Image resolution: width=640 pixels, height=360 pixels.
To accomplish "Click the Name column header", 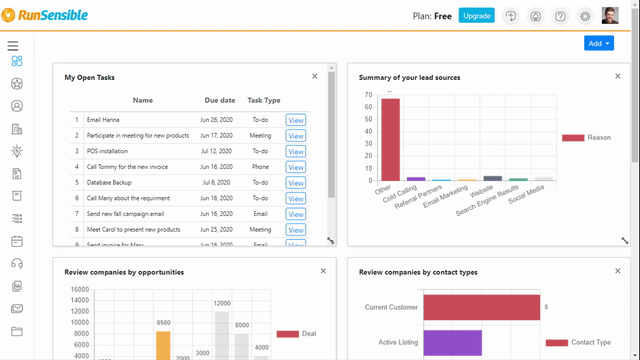I will tap(142, 100).
